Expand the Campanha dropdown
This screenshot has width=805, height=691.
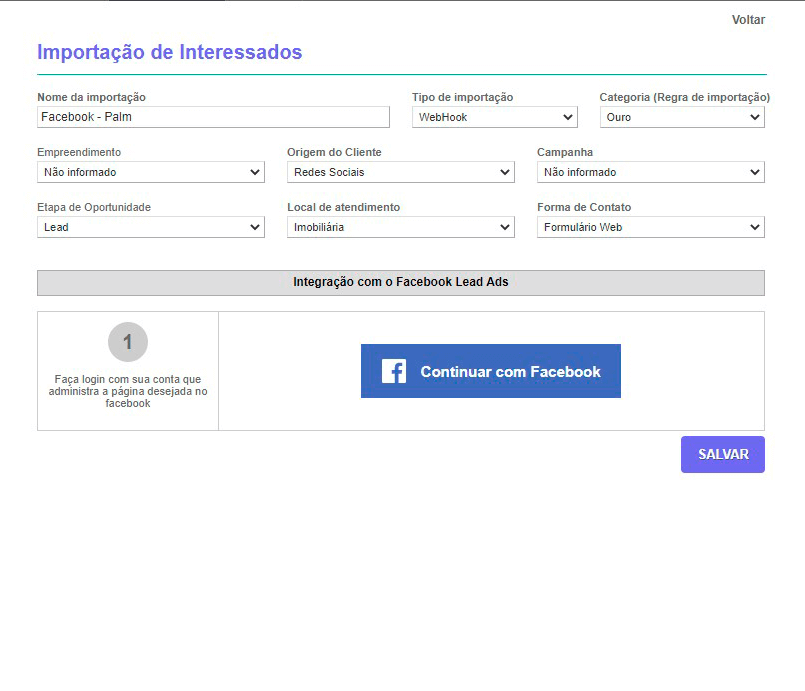point(650,172)
